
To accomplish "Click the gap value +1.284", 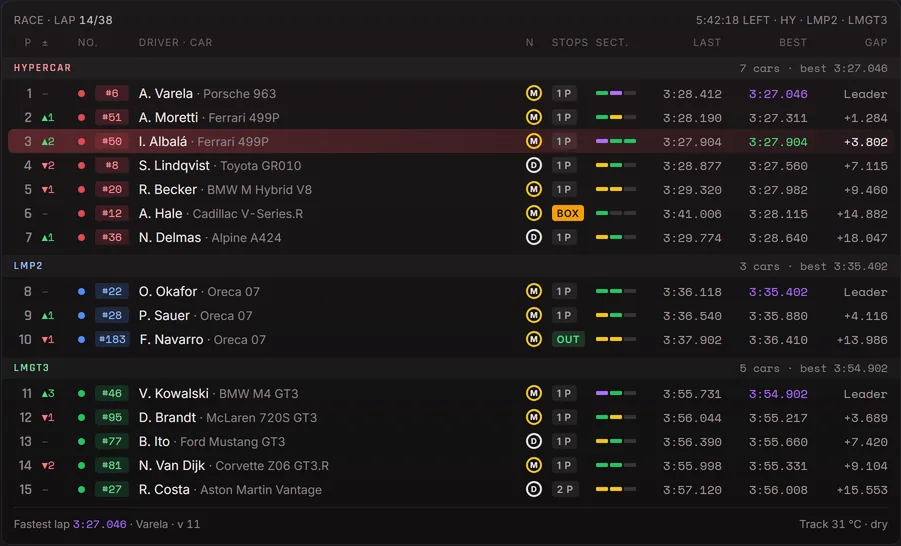I will coord(865,118).
